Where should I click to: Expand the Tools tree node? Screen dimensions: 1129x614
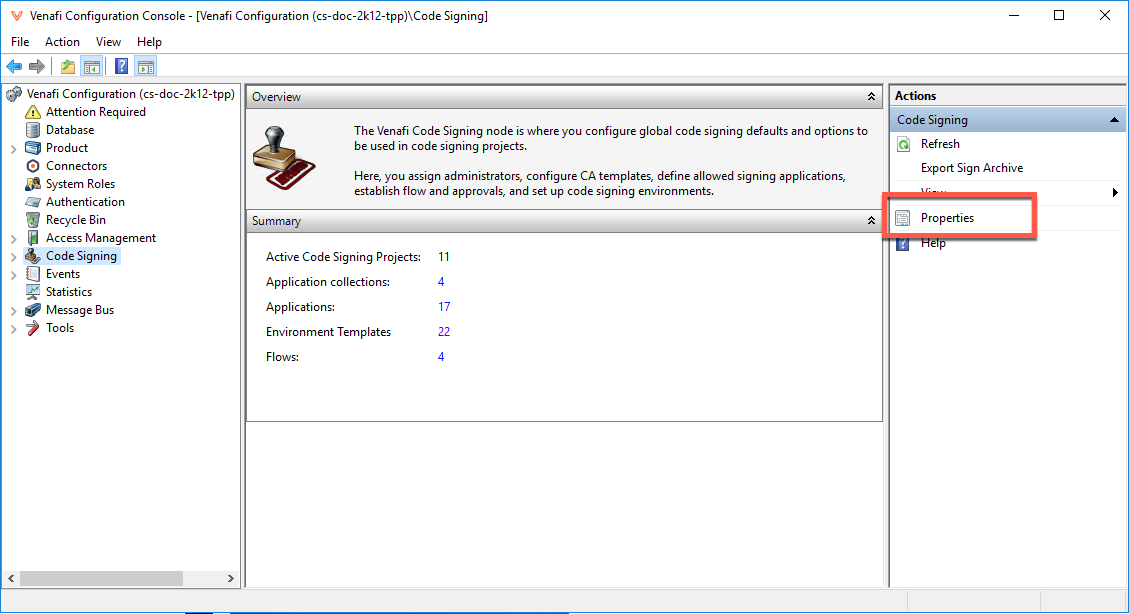(14, 329)
